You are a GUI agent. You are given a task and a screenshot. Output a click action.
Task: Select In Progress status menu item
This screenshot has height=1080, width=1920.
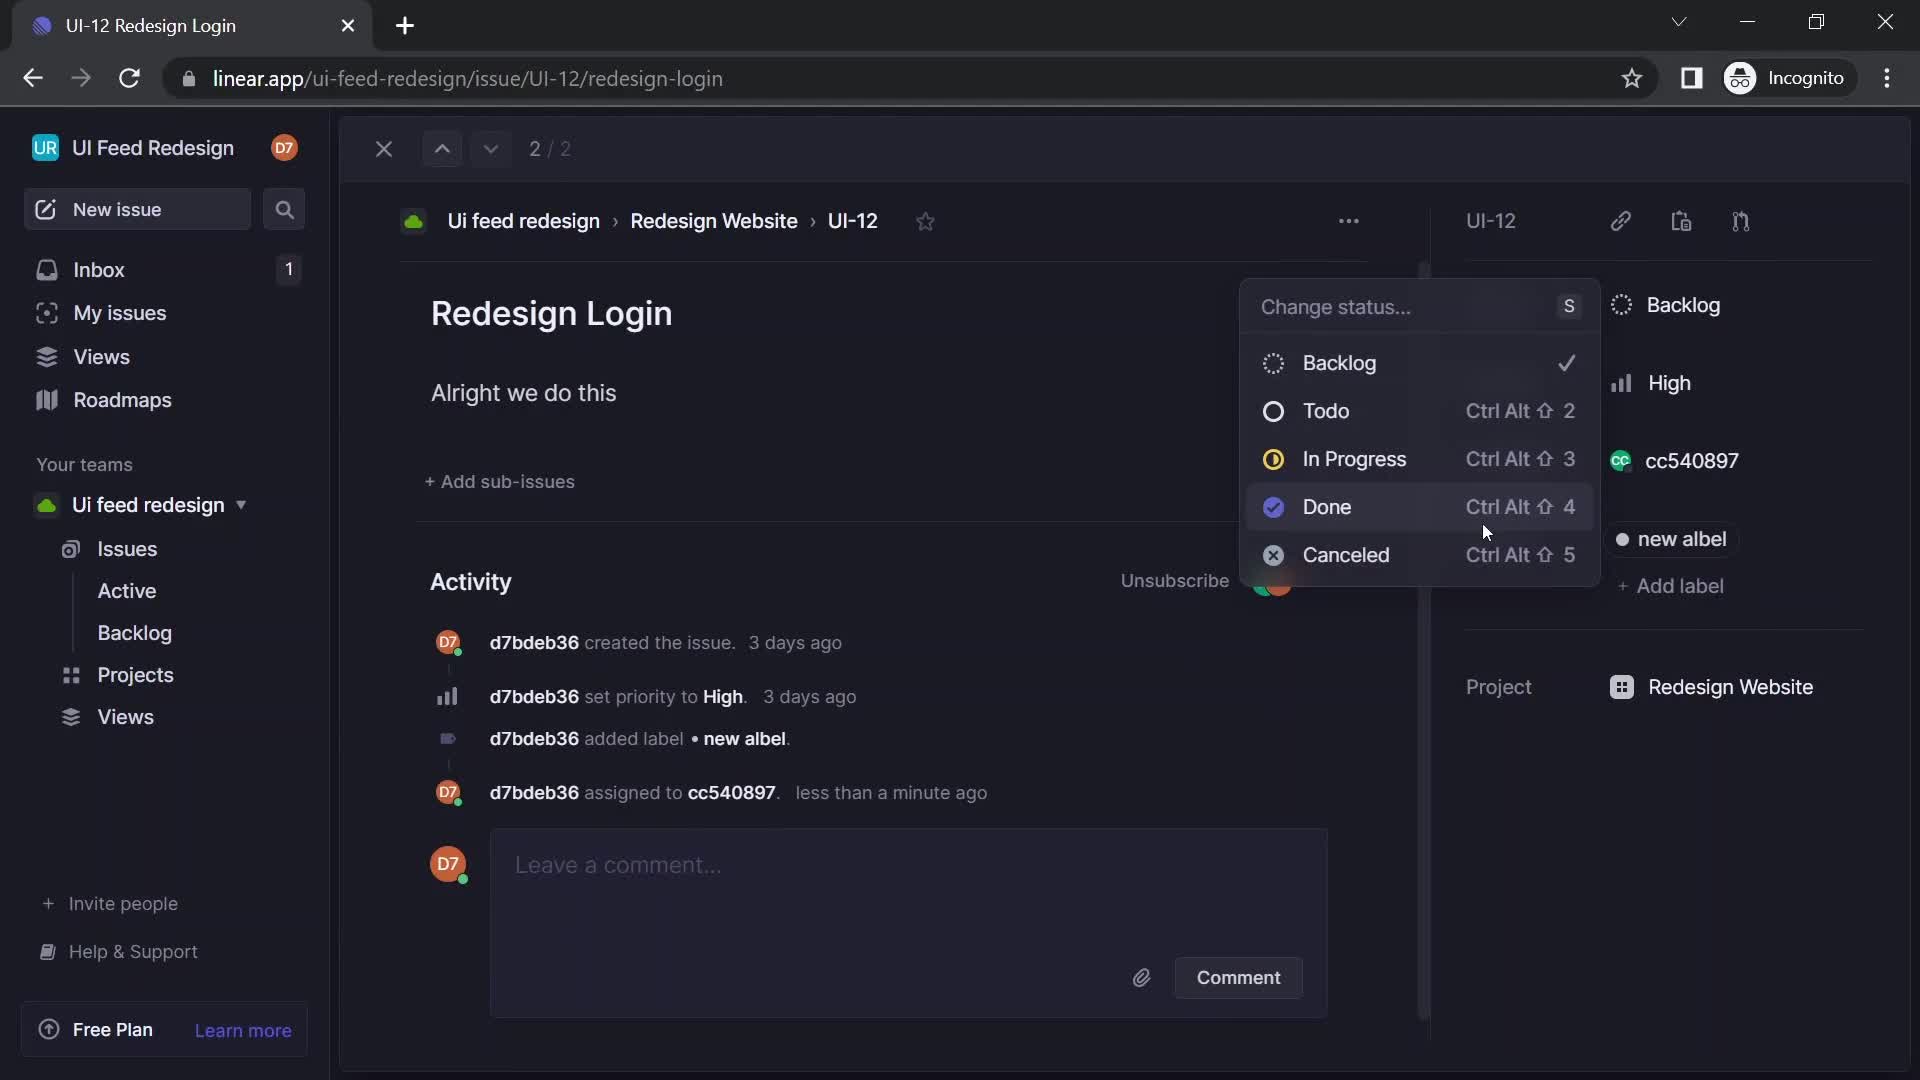point(1356,459)
